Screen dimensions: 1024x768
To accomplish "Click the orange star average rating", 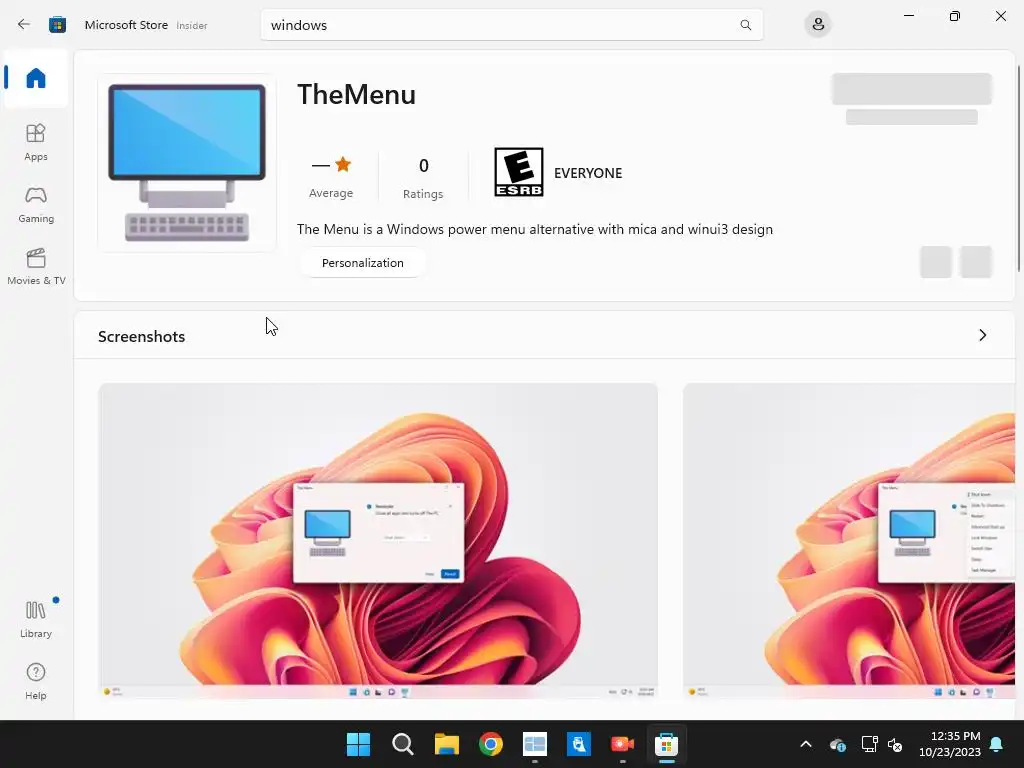I will tap(343, 165).
